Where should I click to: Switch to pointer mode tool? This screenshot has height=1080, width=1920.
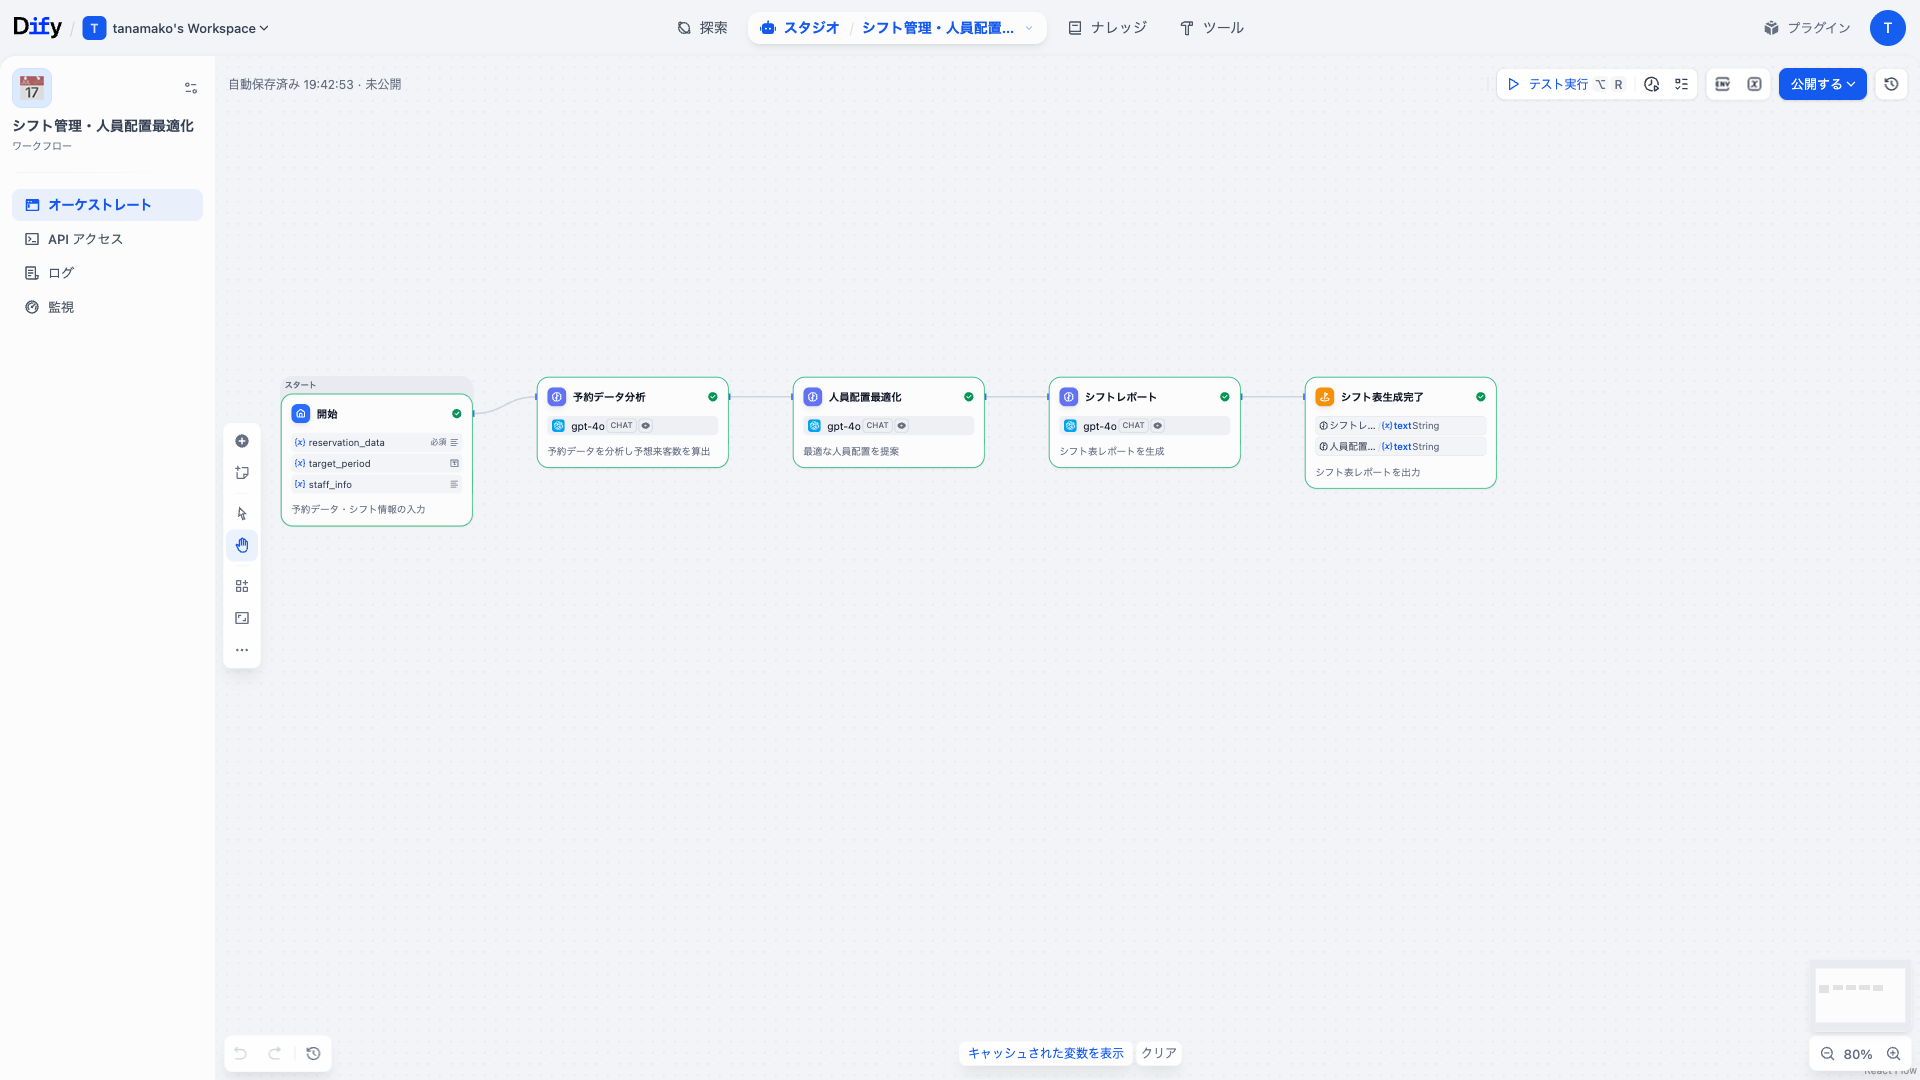coord(241,512)
